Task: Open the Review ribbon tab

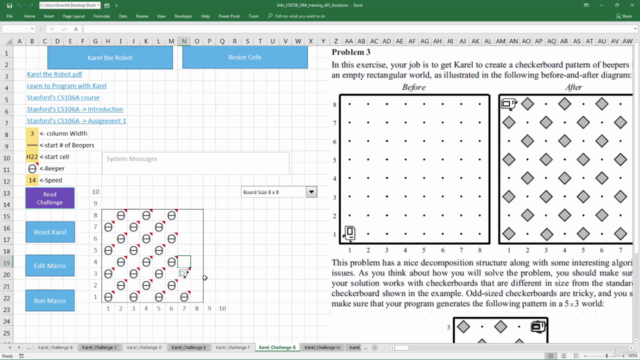Action: (x=142, y=16)
